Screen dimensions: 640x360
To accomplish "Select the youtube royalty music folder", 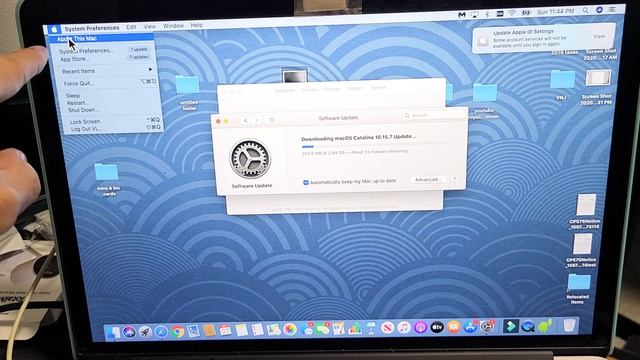I will [x=484, y=101].
